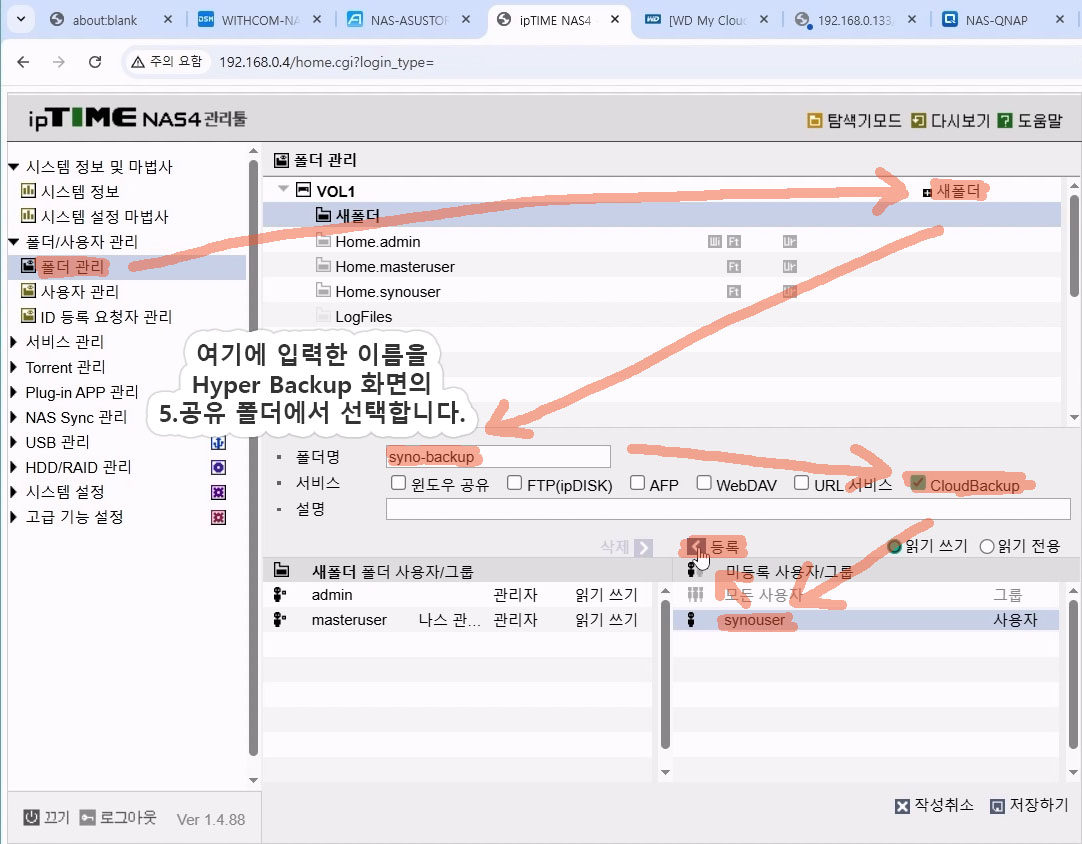This screenshot has height=844, width=1082.
Task: Click the 끄기 power off icon
Action: point(31,818)
